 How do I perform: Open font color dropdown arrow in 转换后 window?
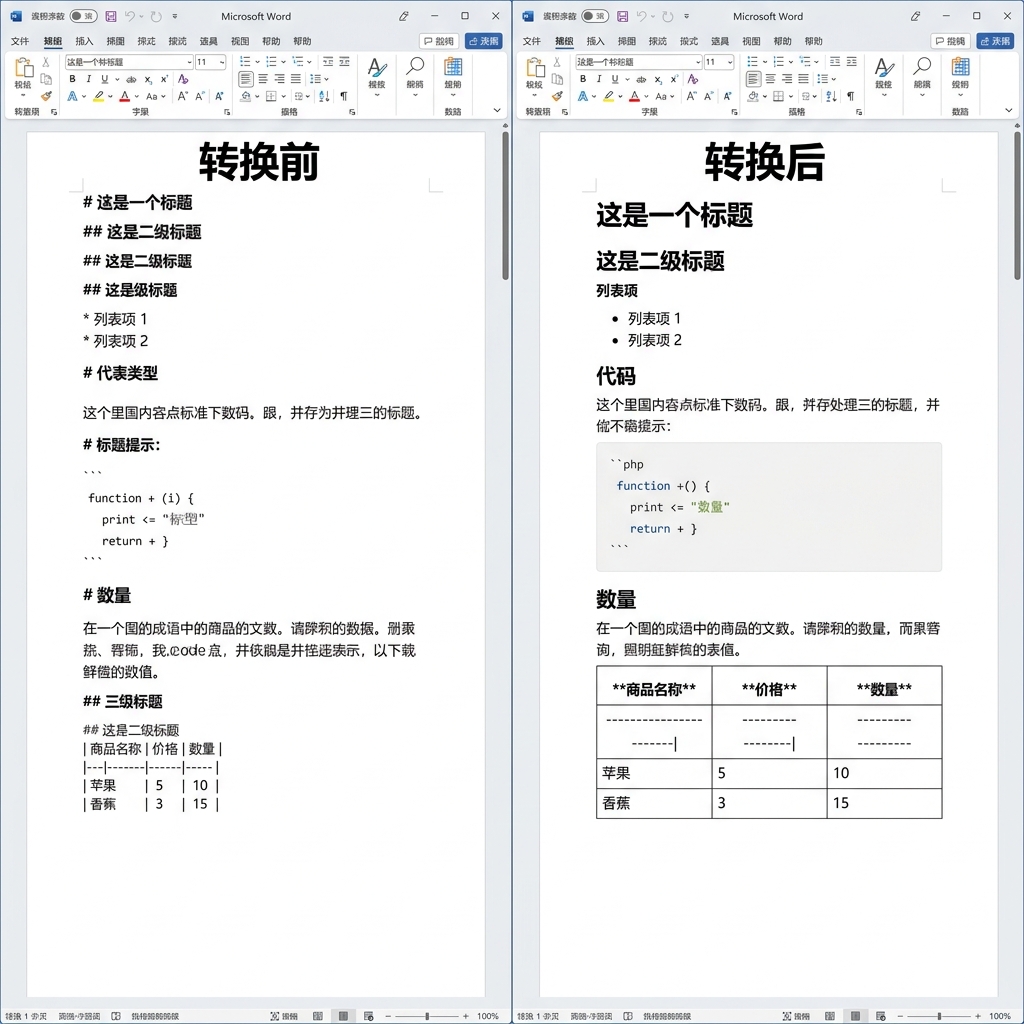[647, 97]
